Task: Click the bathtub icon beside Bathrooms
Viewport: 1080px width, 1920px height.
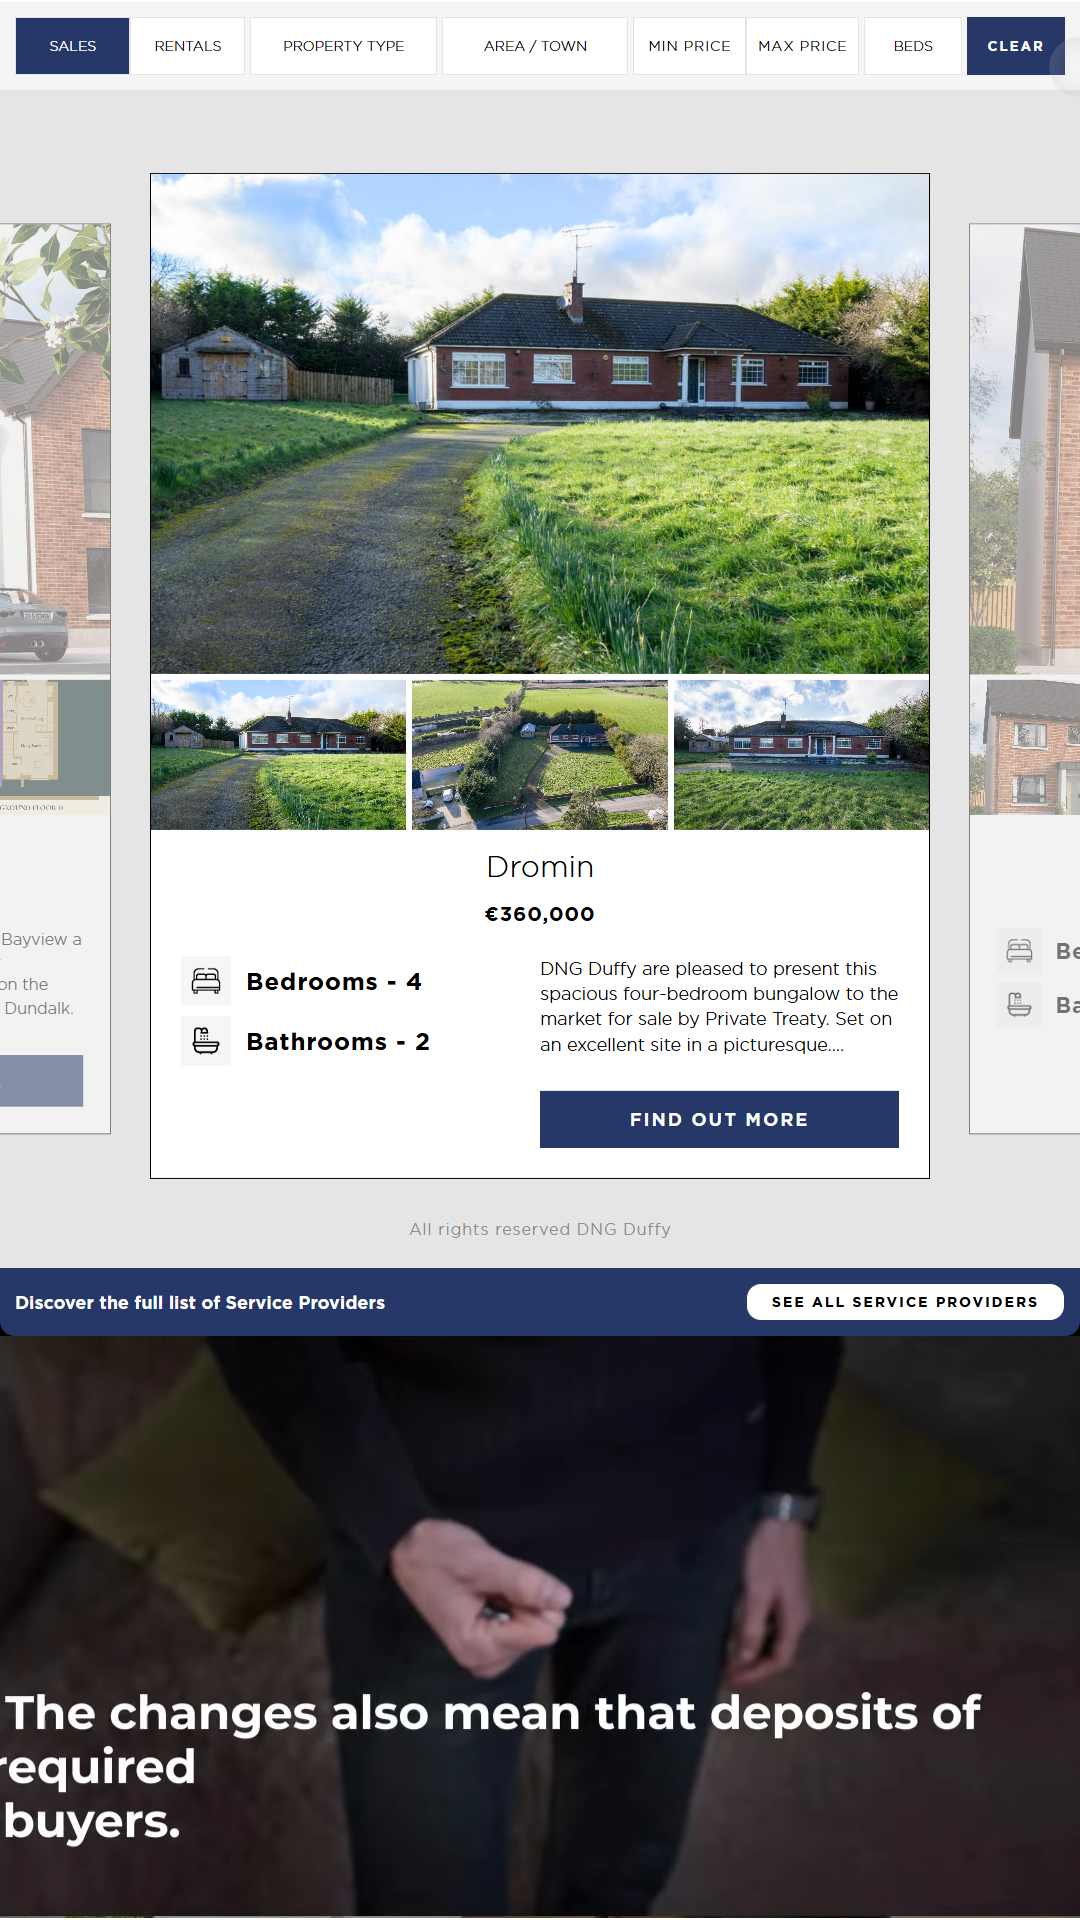Action: click(x=206, y=1041)
